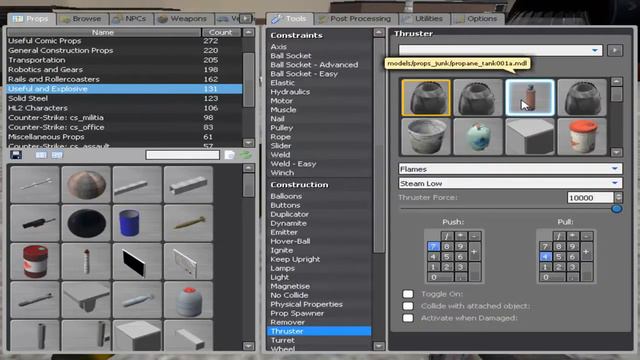Select the propane tank thruster model

(530, 98)
